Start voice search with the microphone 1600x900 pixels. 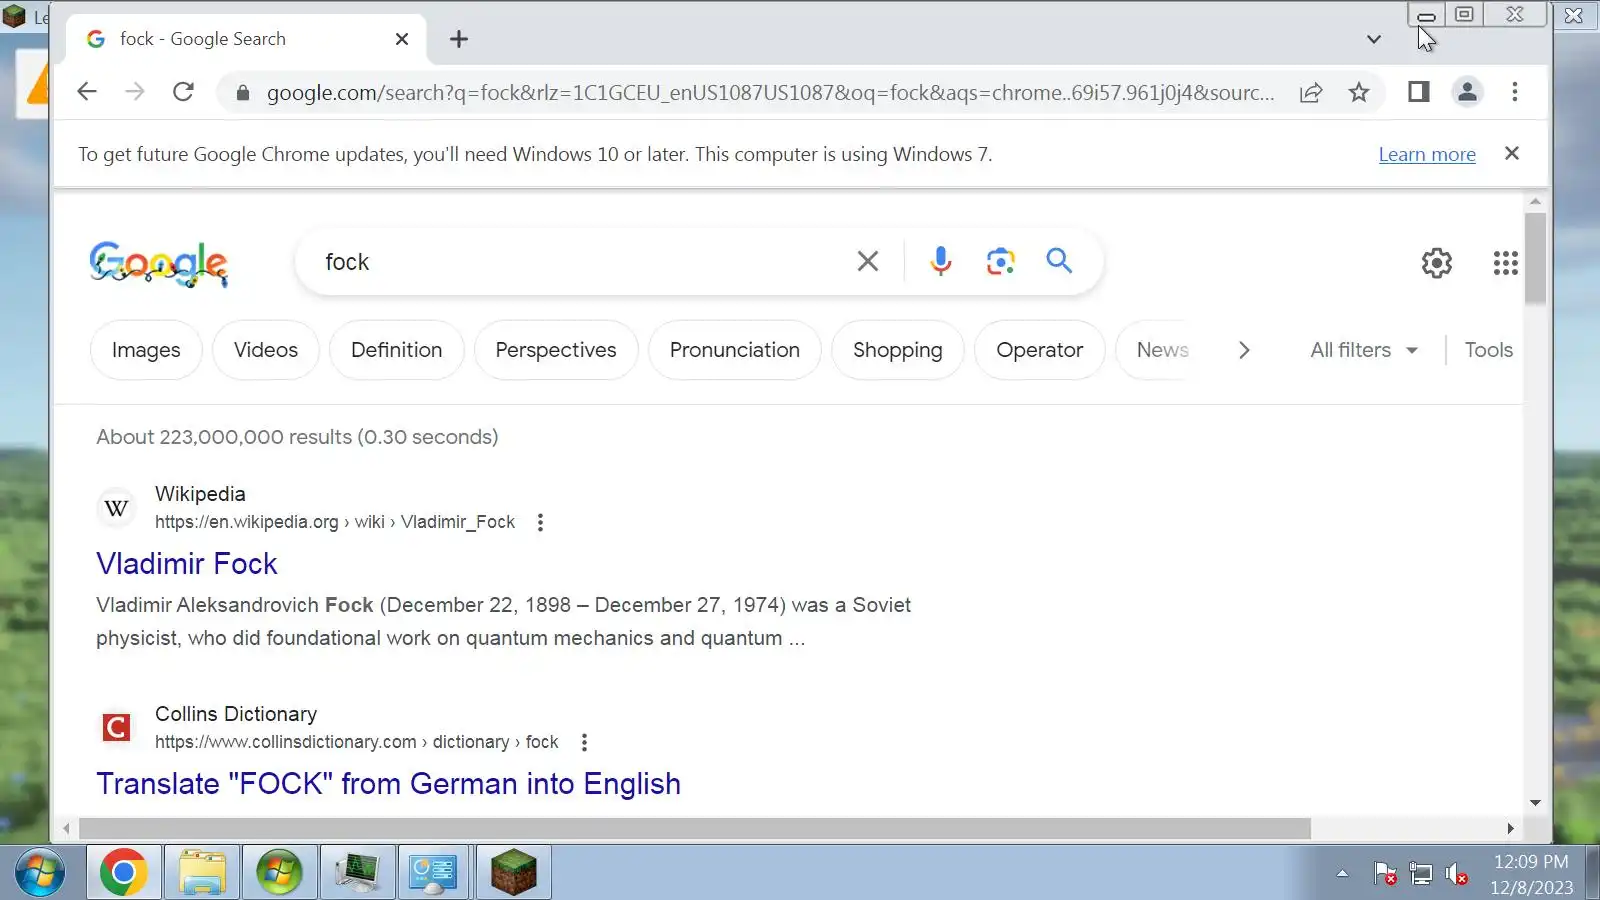point(940,261)
